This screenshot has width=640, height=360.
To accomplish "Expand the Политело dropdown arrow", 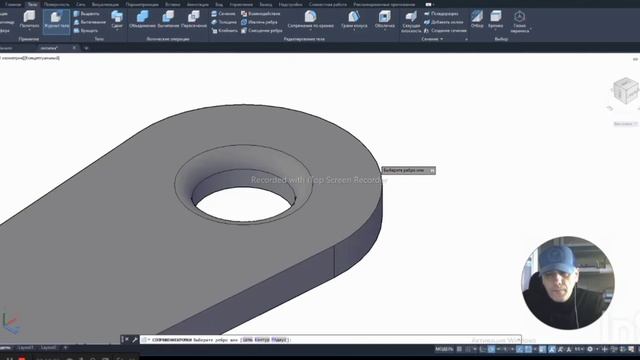I will (29, 30).
